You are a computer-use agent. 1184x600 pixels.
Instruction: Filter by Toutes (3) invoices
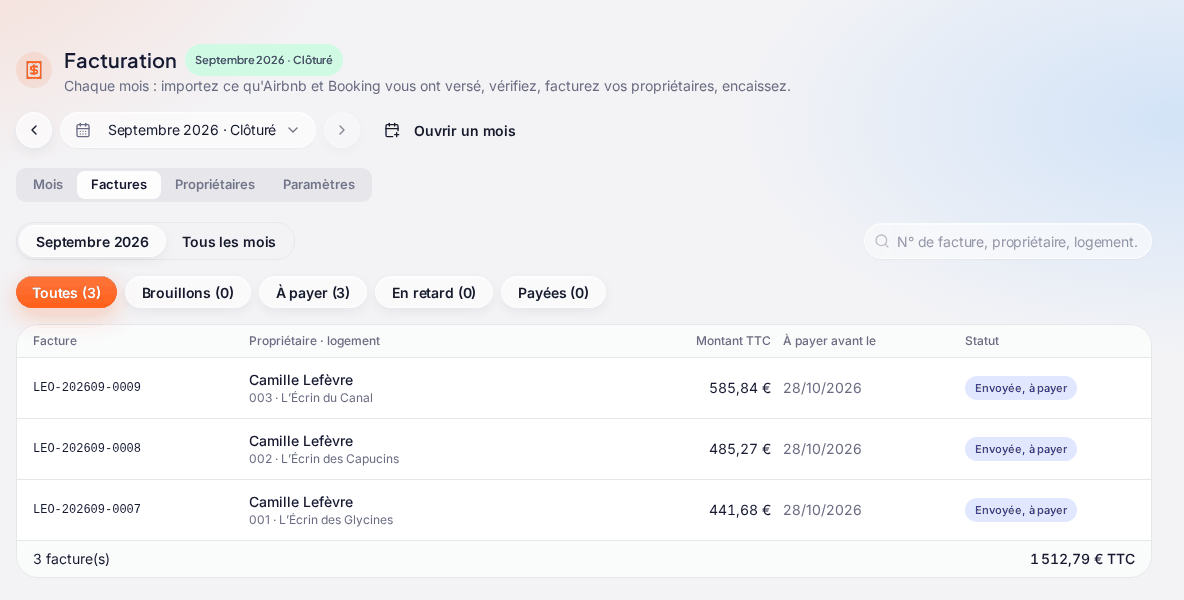click(66, 293)
